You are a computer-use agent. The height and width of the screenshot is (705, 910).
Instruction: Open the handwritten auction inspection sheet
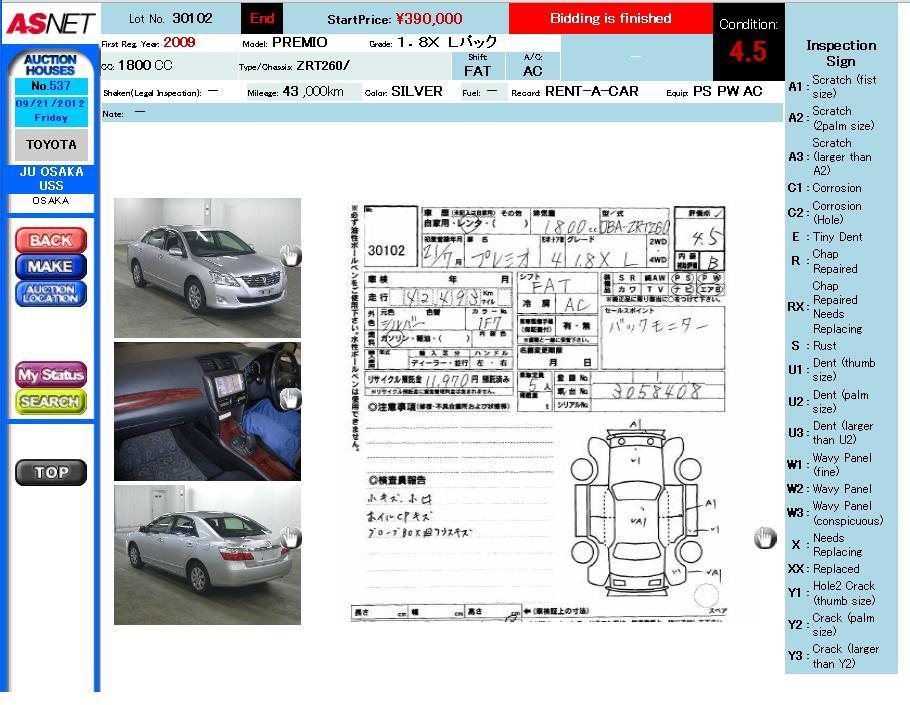tap(538, 412)
